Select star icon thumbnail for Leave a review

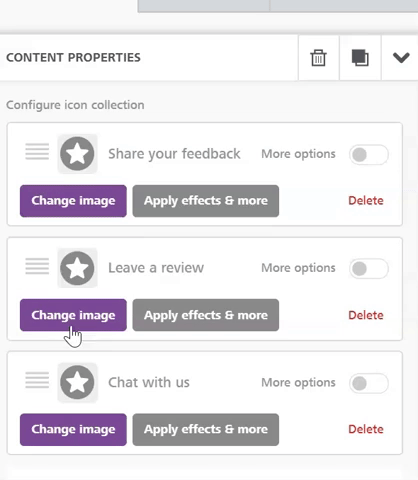77,268
